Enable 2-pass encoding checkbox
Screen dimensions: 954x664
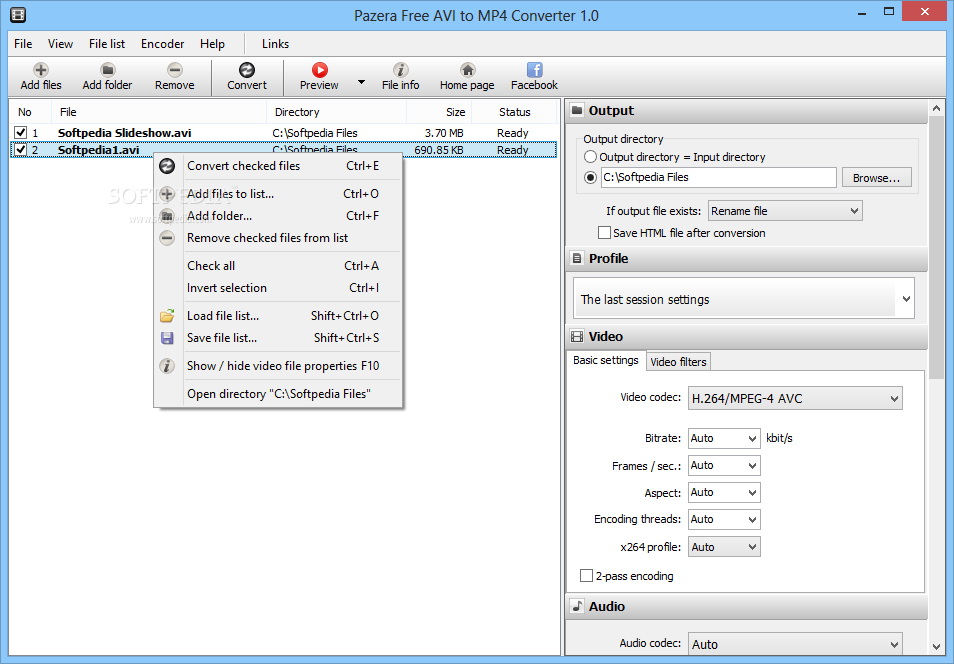pyautogui.click(x=586, y=575)
